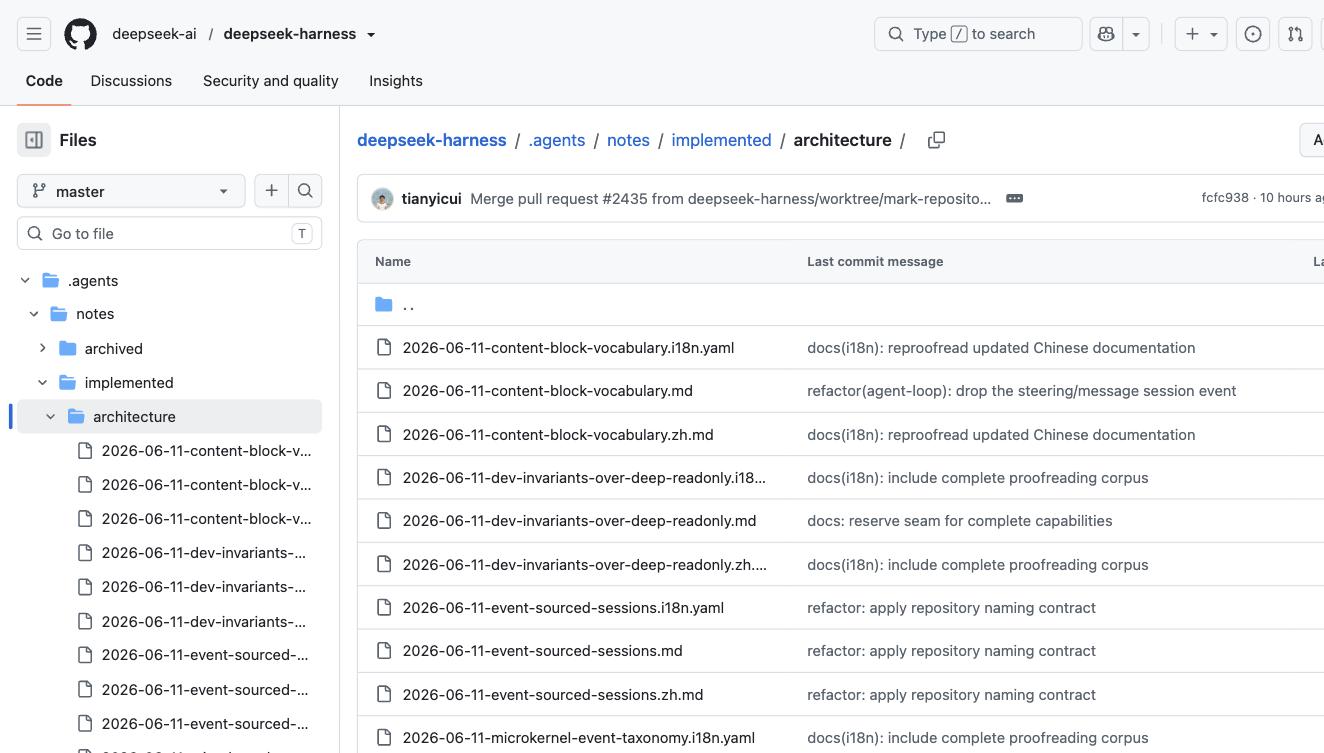Expand the archived folder chevron
Viewport: 1324px width, 753px height.
point(42,348)
